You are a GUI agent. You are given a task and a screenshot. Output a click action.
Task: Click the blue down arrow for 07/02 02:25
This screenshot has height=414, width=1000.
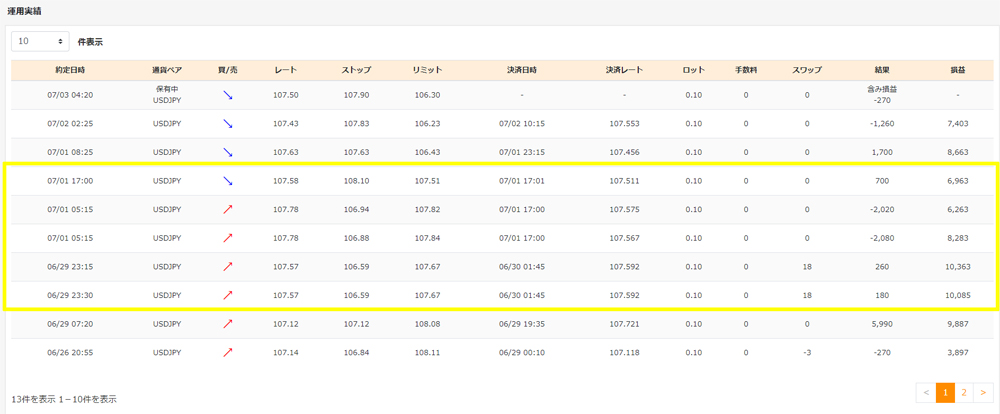coord(228,123)
